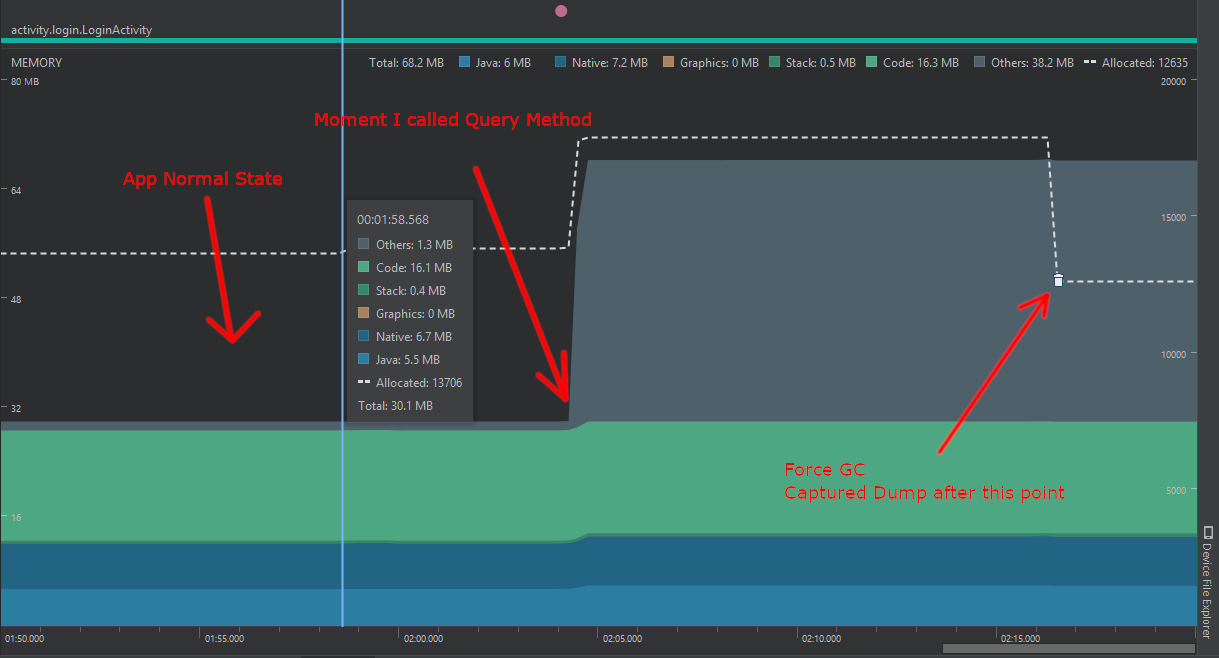Click the Code 16.1 MB swatch in the tooltip

[365, 267]
